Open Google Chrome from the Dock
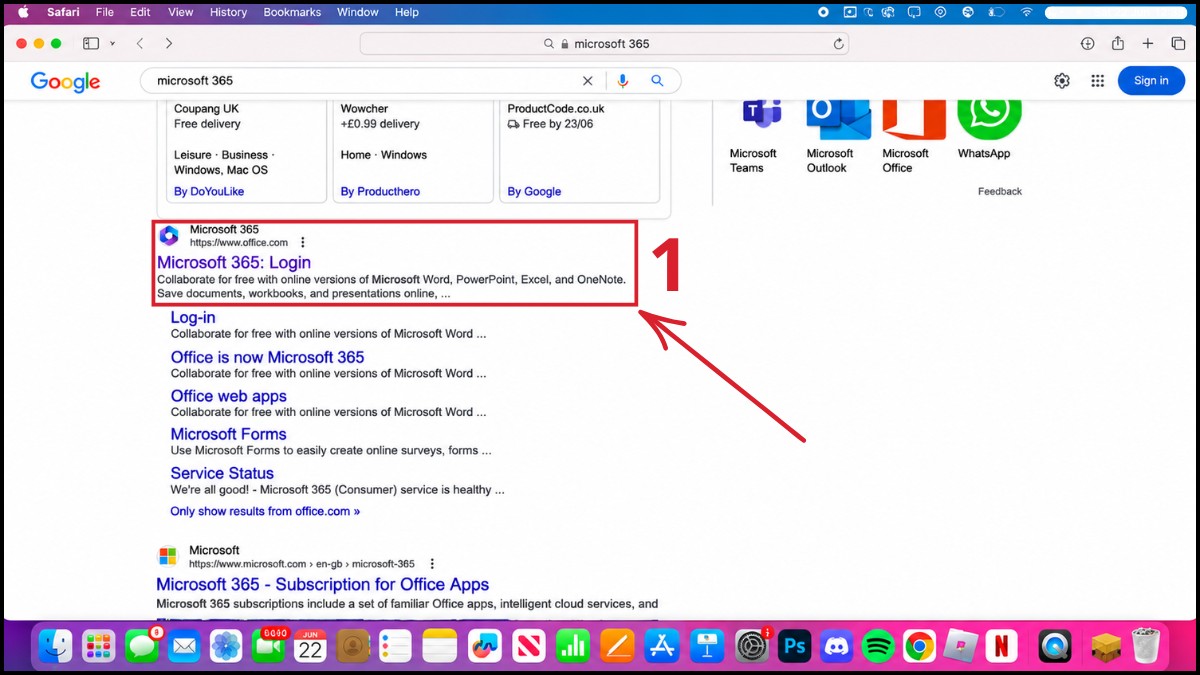 pyautogui.click(x=919, y=646)
